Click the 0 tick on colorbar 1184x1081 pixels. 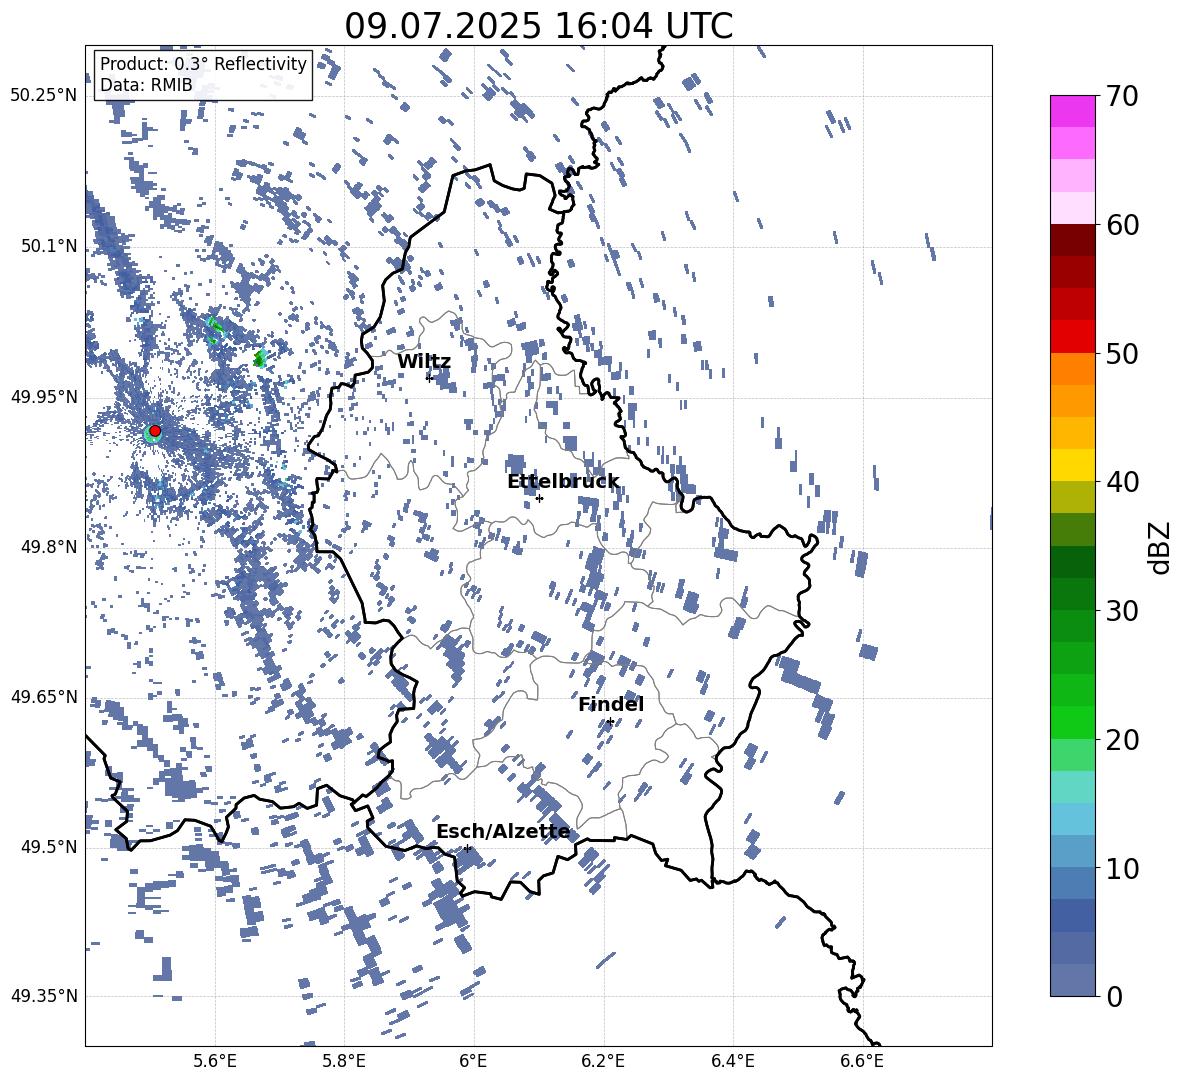1113,996
